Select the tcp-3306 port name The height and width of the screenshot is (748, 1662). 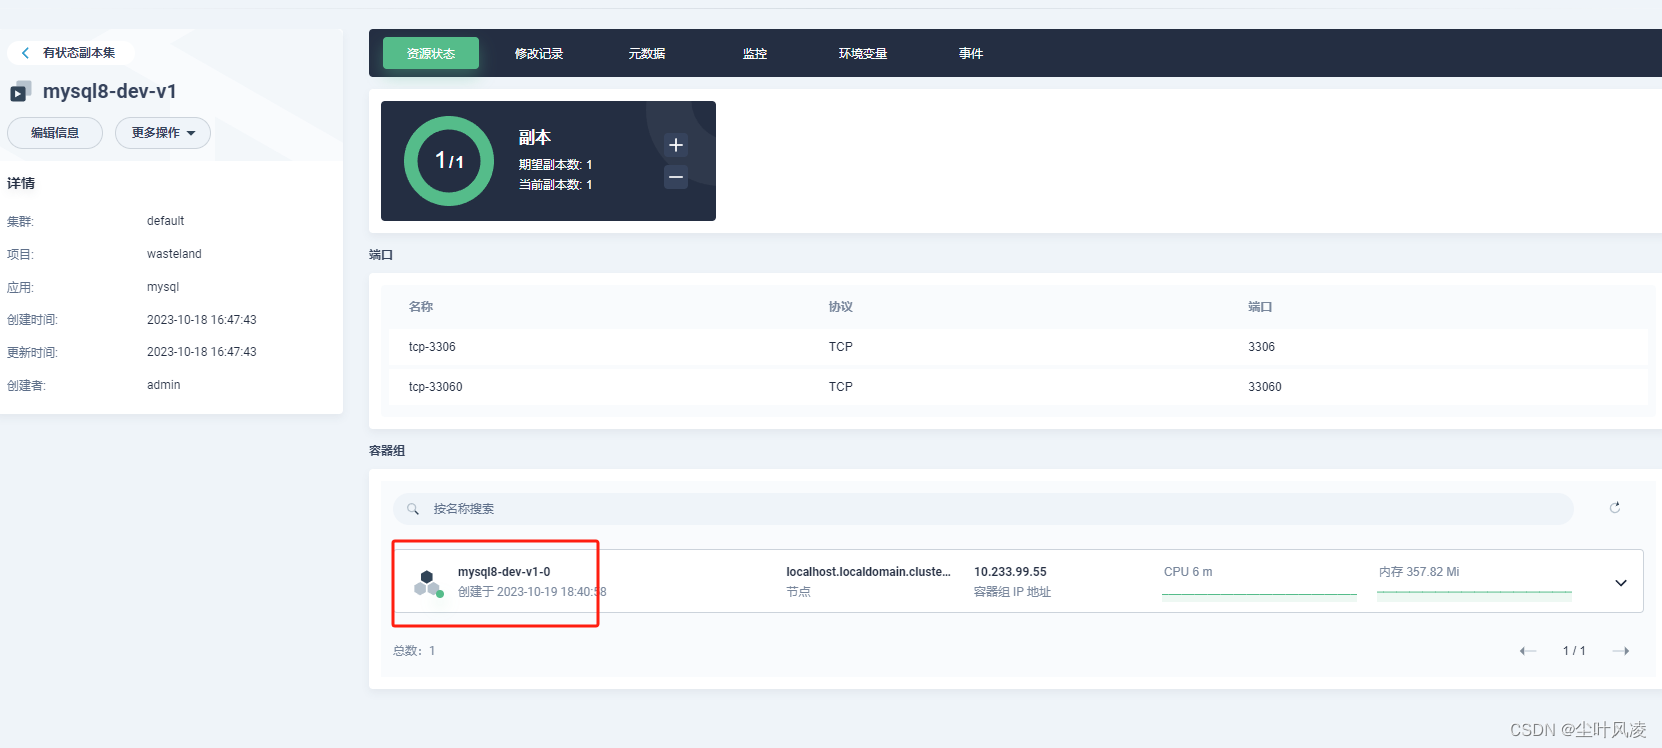pyautogui.click(x=432, y=347)
